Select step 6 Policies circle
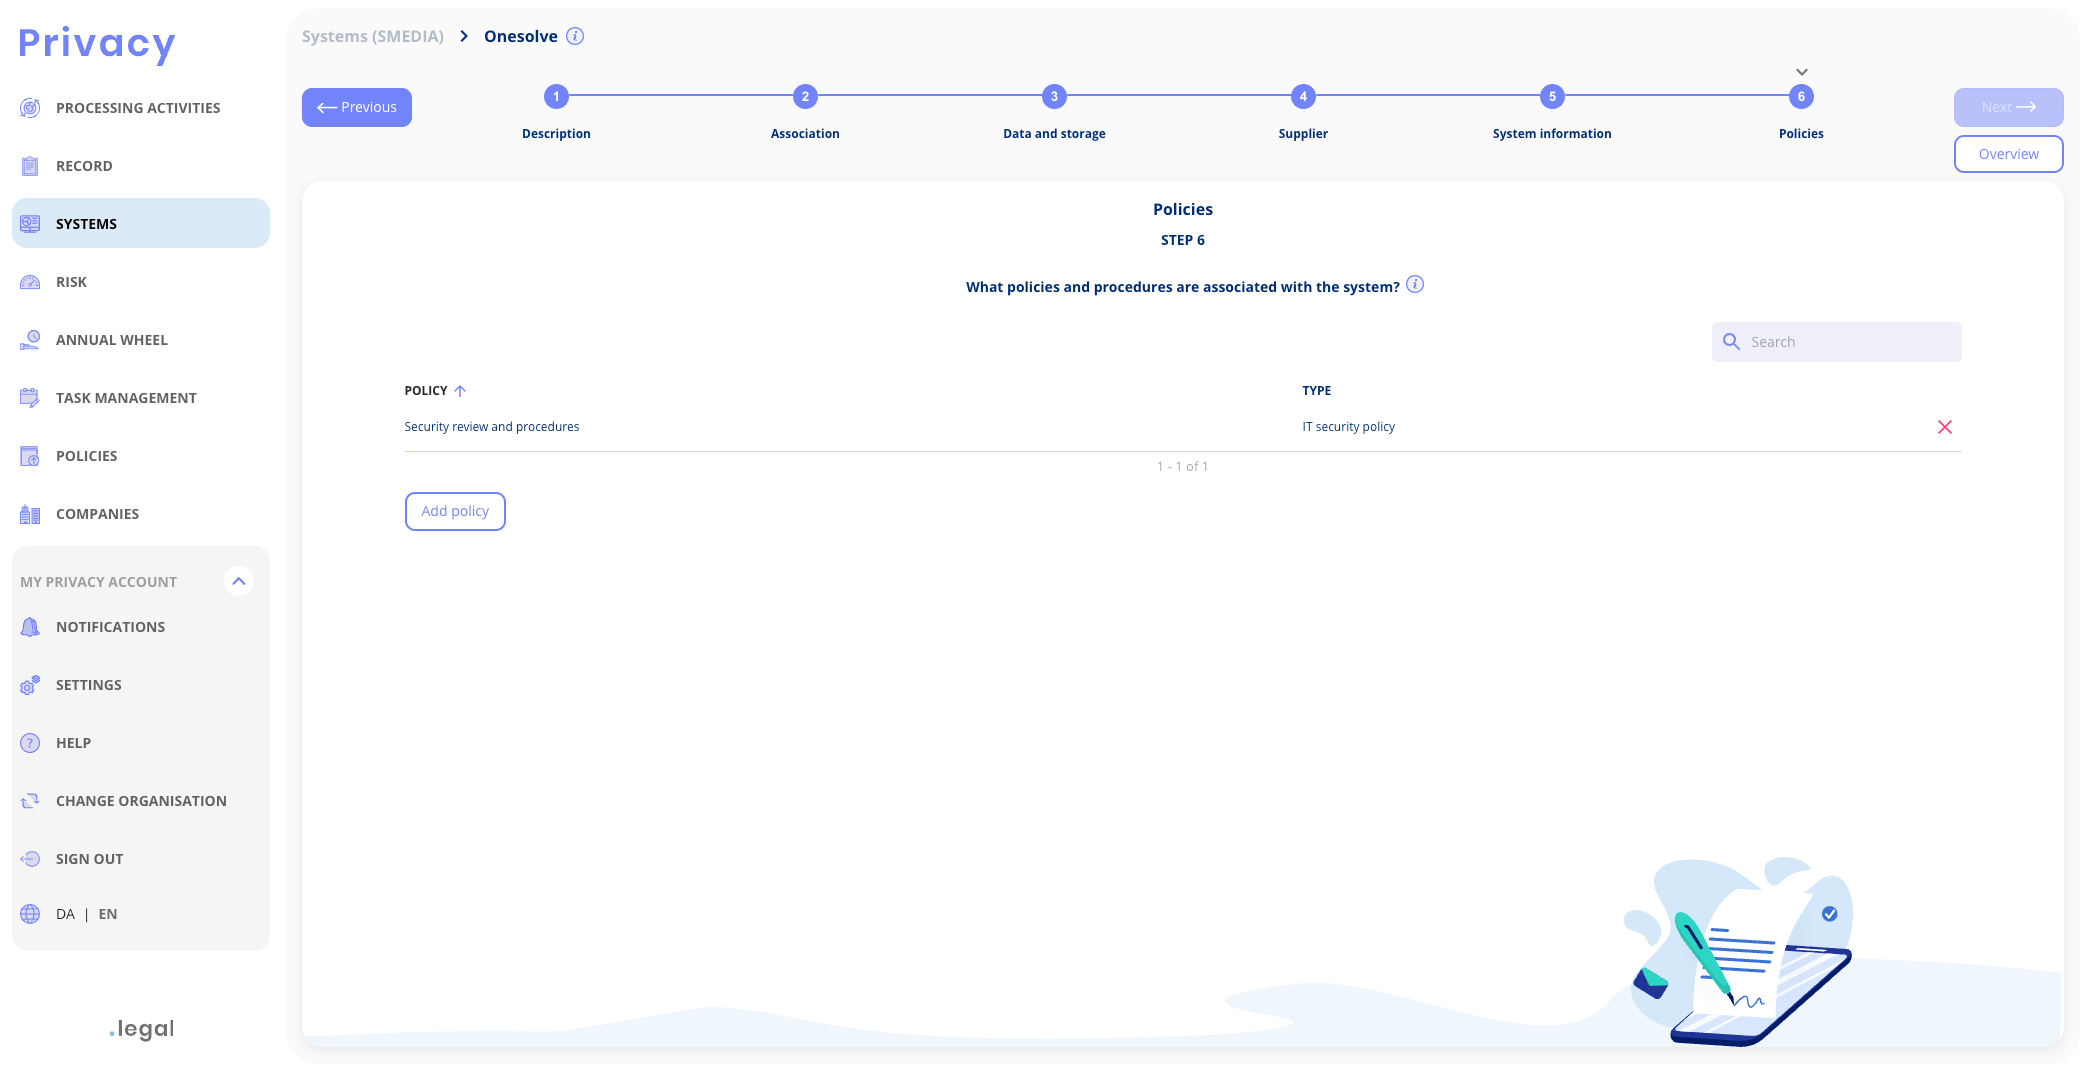2084x1067 pixels. (x=1801, y=97)
